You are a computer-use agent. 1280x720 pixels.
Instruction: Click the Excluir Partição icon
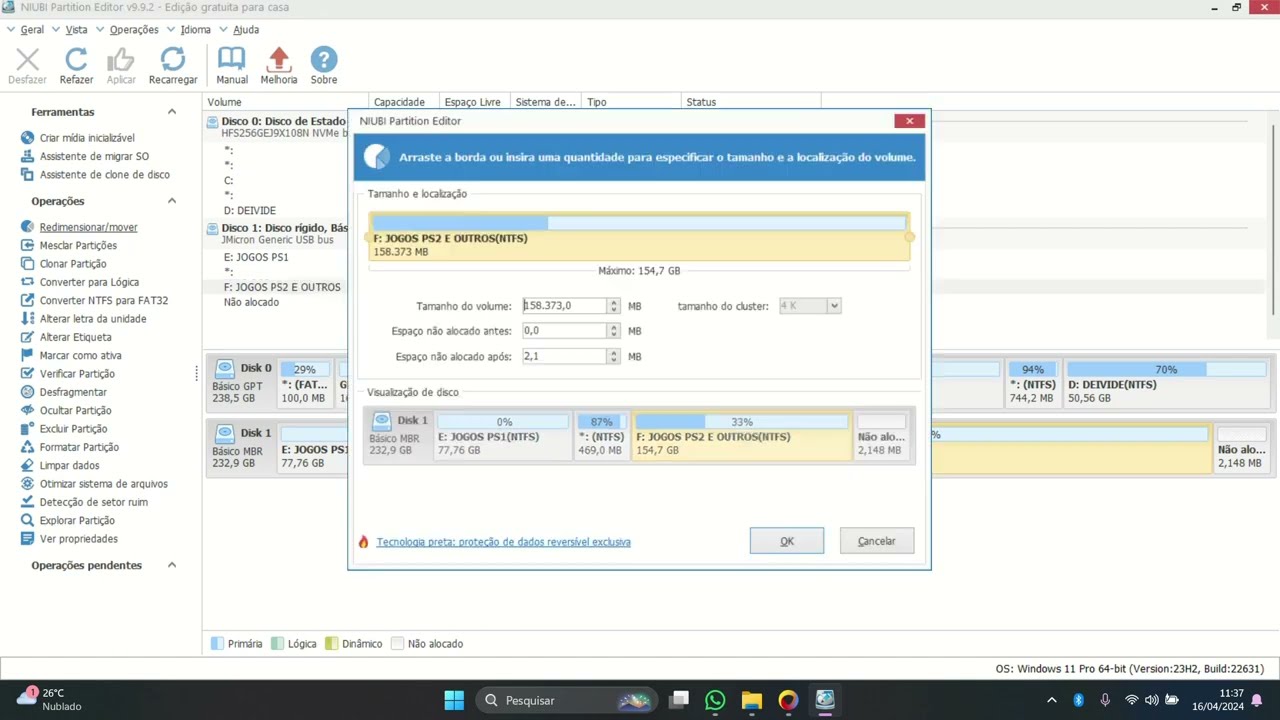pyautogui.click(x=28, y=429)
